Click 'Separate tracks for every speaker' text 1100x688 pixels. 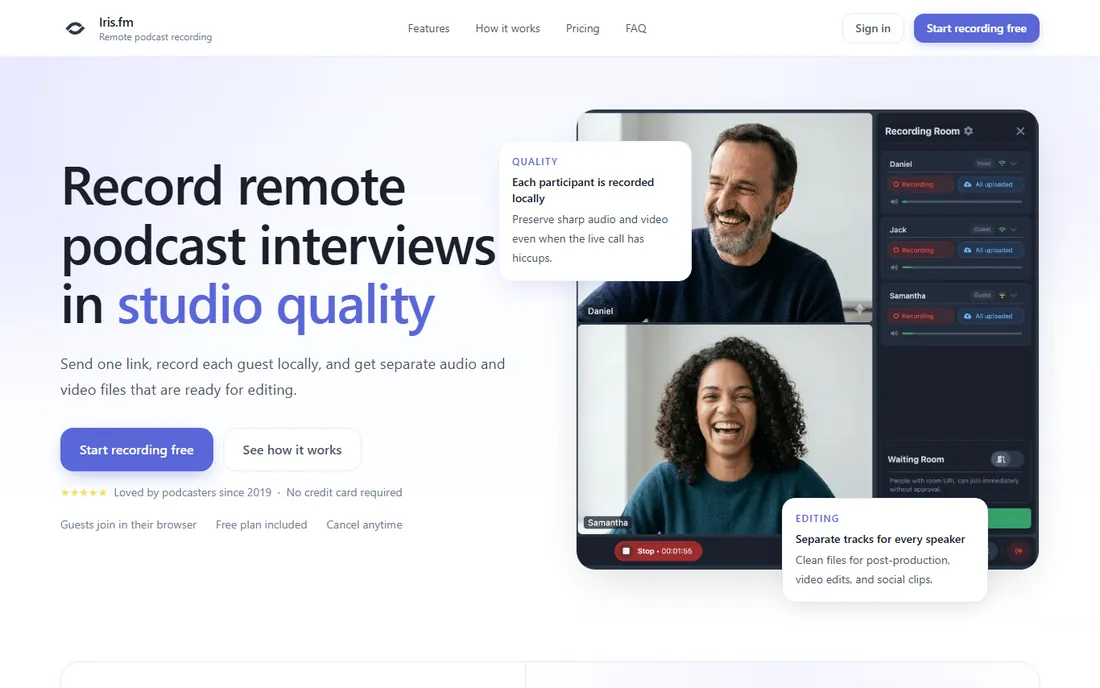[880, 539]
